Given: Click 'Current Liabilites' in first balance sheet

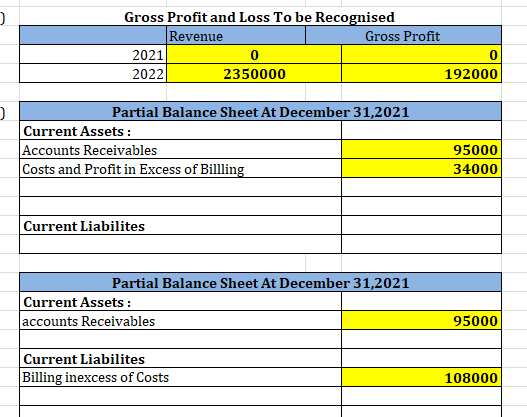Looking at the screenshot, I should click(84, 226).
